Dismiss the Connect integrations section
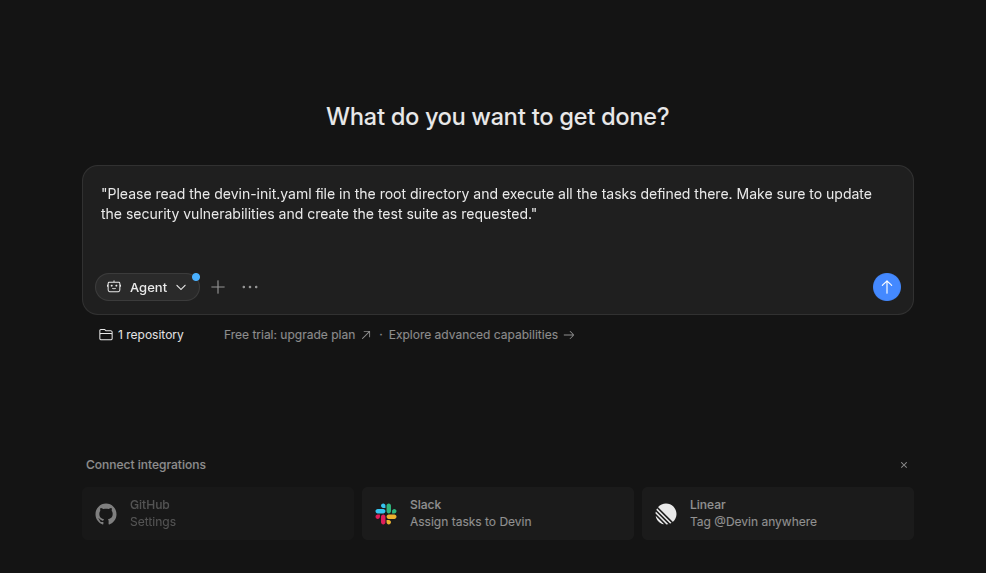 click(904, 465)
